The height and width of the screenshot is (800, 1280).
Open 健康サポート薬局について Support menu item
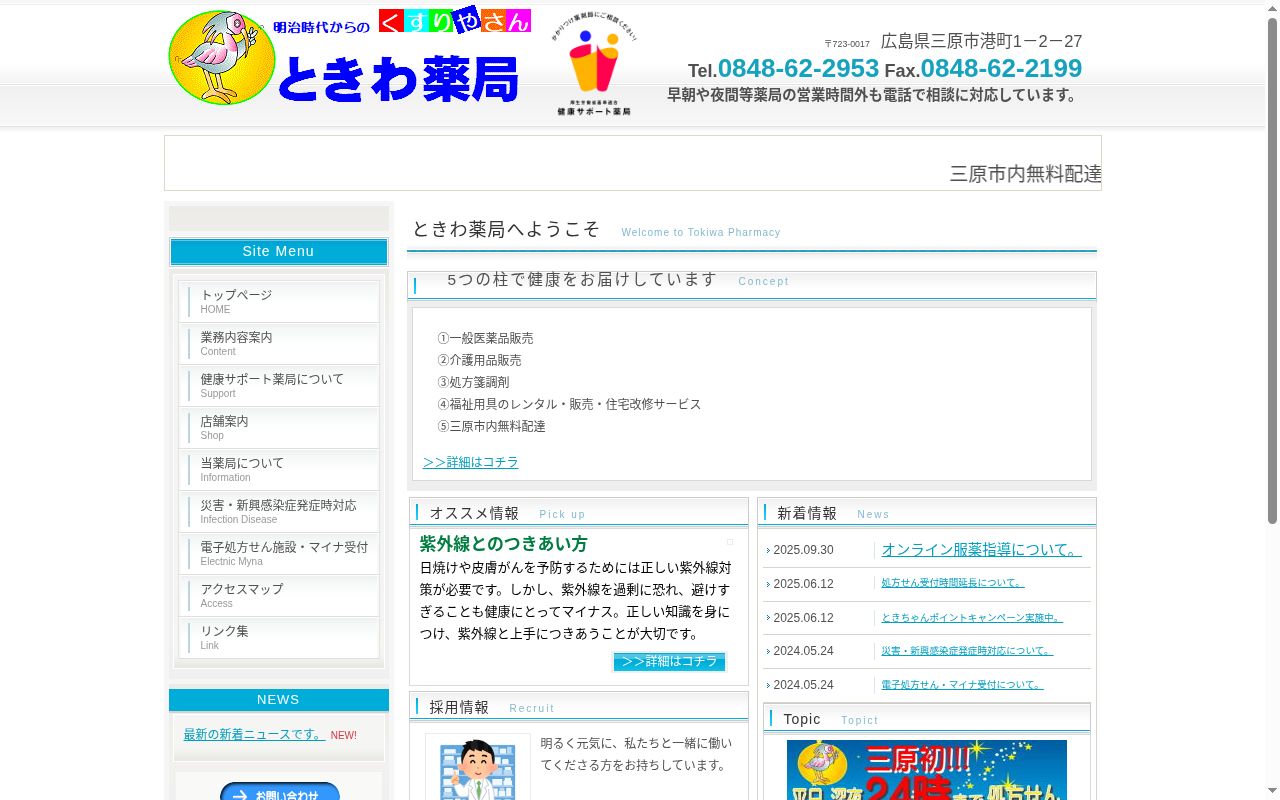(x=279, y=385)
